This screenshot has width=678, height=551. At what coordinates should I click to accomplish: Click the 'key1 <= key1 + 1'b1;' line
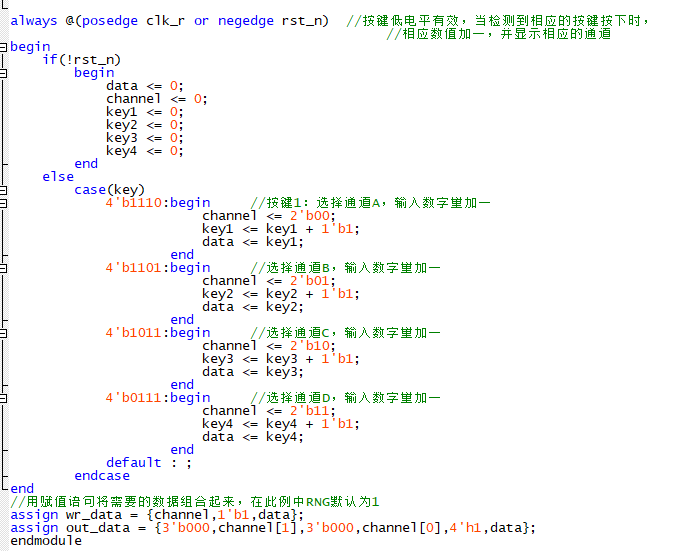click(281, 229)
